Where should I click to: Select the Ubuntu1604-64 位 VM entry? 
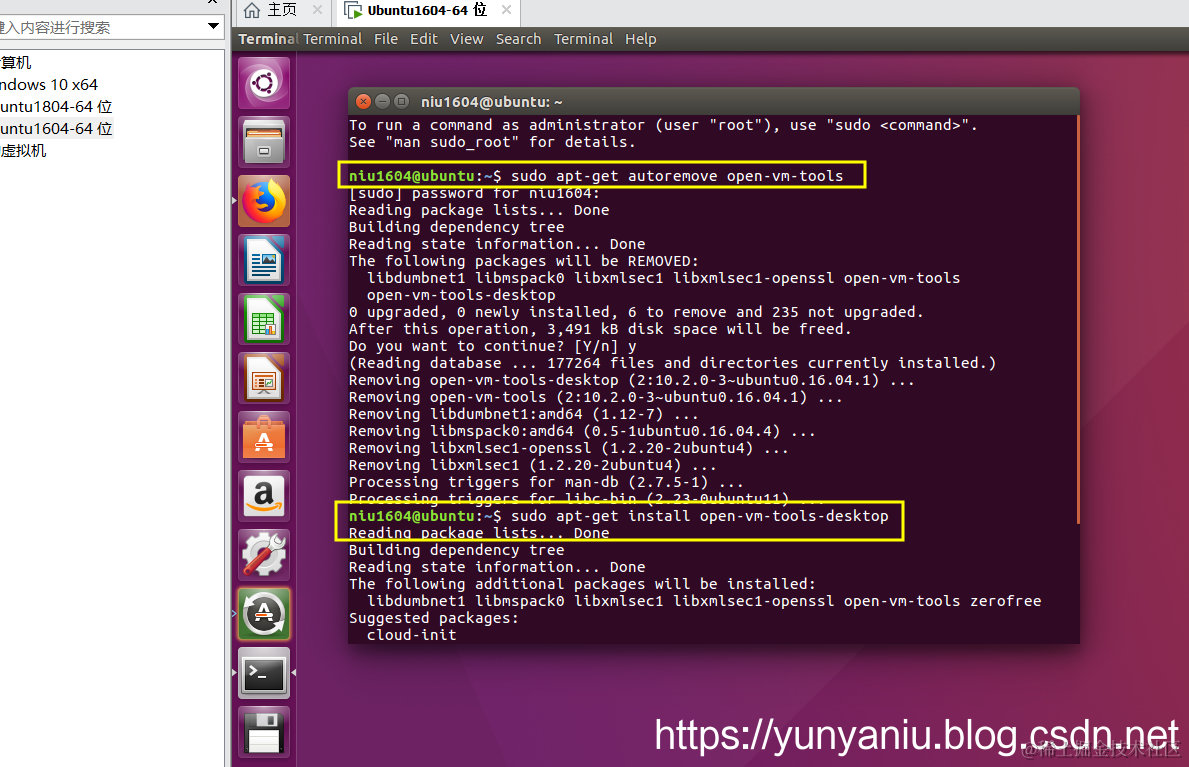(56, 128)
